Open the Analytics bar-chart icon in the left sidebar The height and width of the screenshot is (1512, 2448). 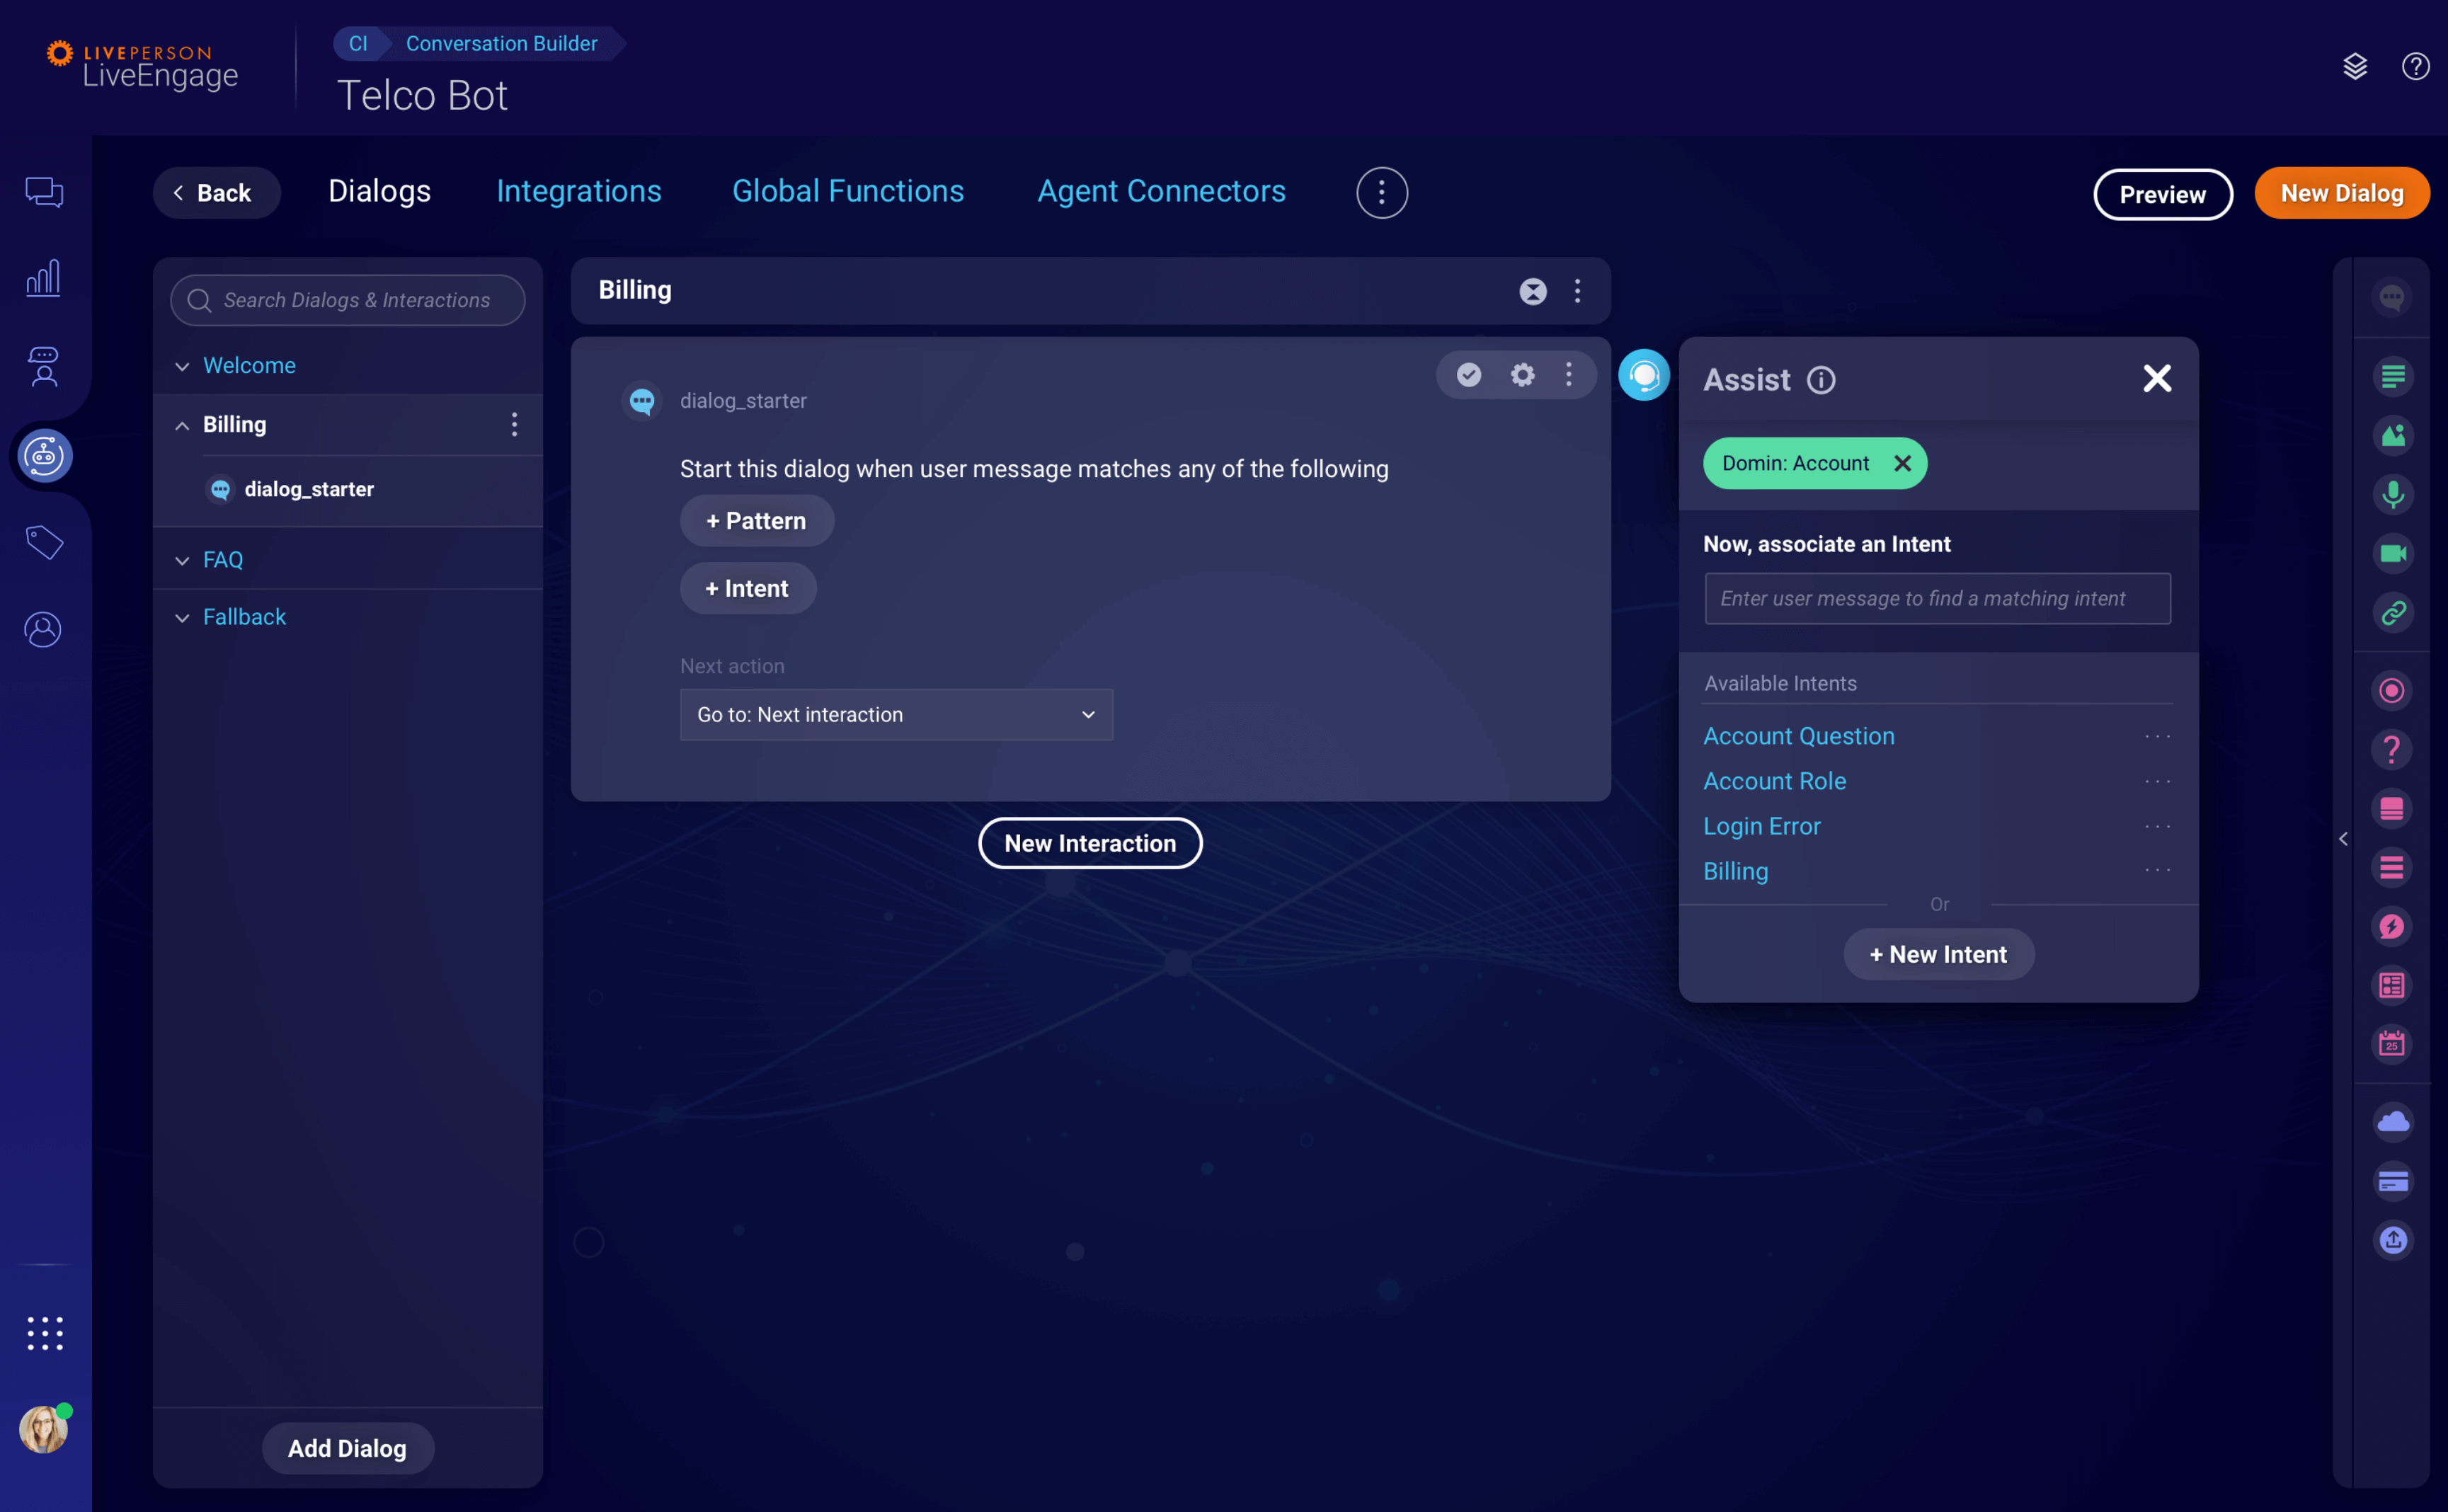43,277
